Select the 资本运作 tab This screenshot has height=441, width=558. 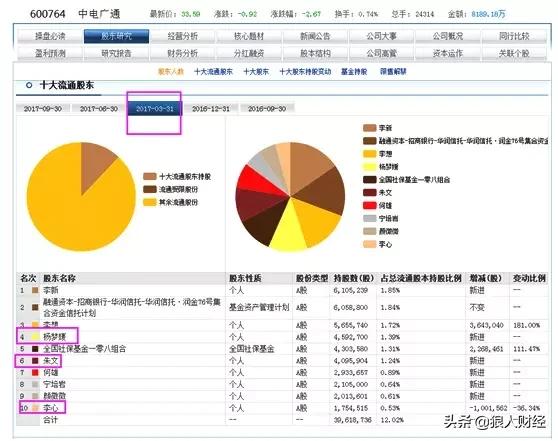coord(448,53)
